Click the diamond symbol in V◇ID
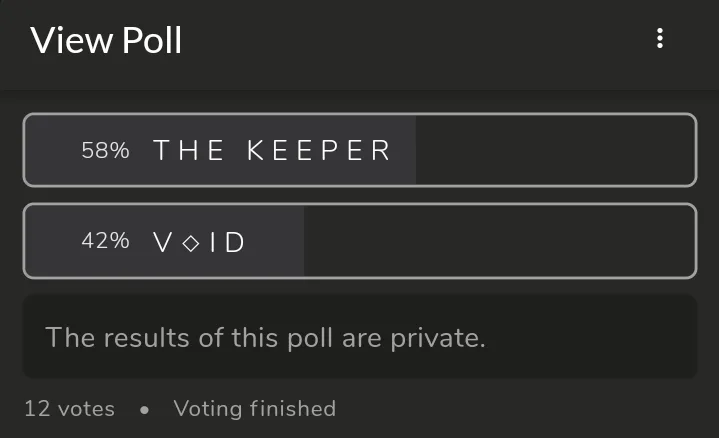The height and width of the screenshot is (438, 719). click(190, 243)
